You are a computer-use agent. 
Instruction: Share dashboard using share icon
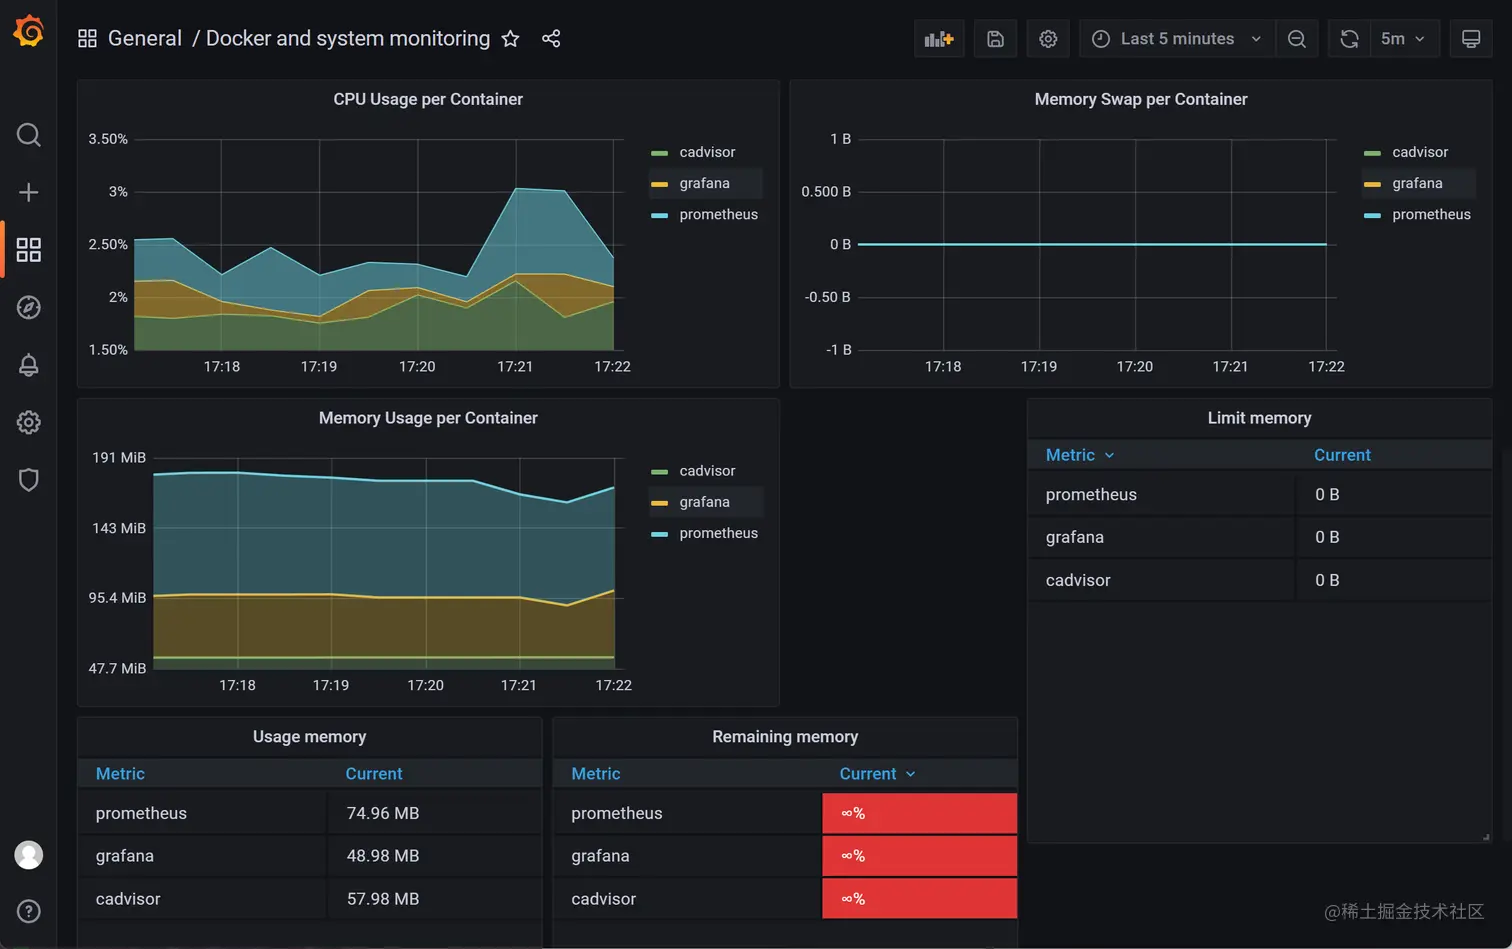click(x=551, y=39)
